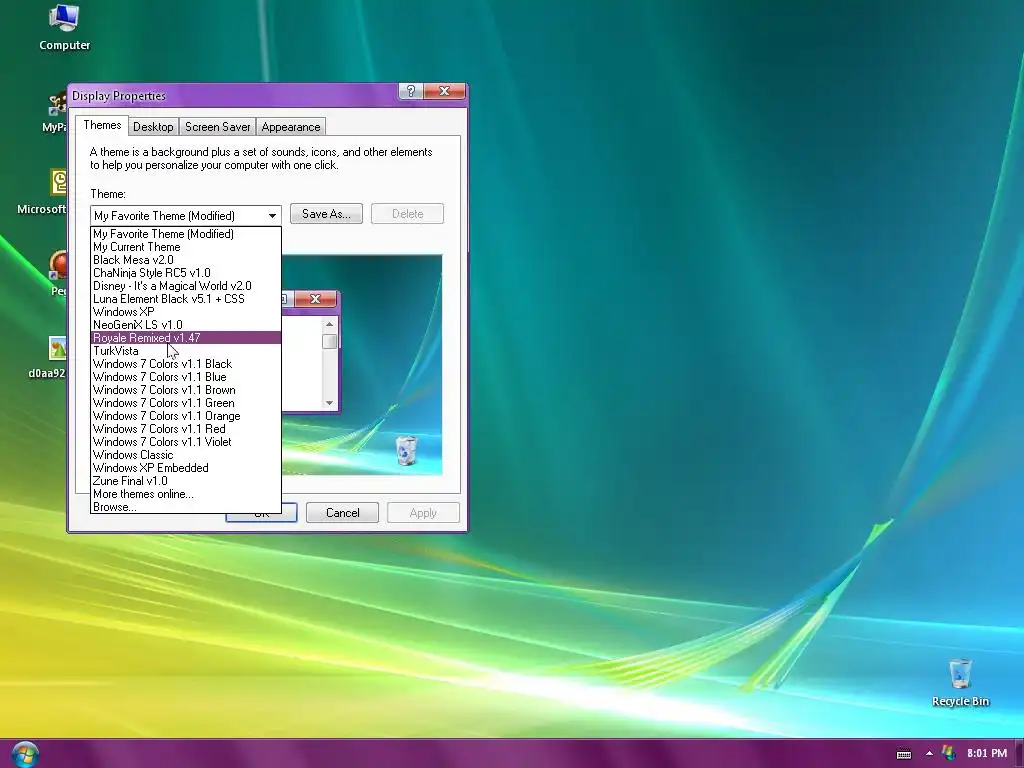Click the Browse... entry
1024x768 pixels.
pyautogui.click(x=185, y=507)
